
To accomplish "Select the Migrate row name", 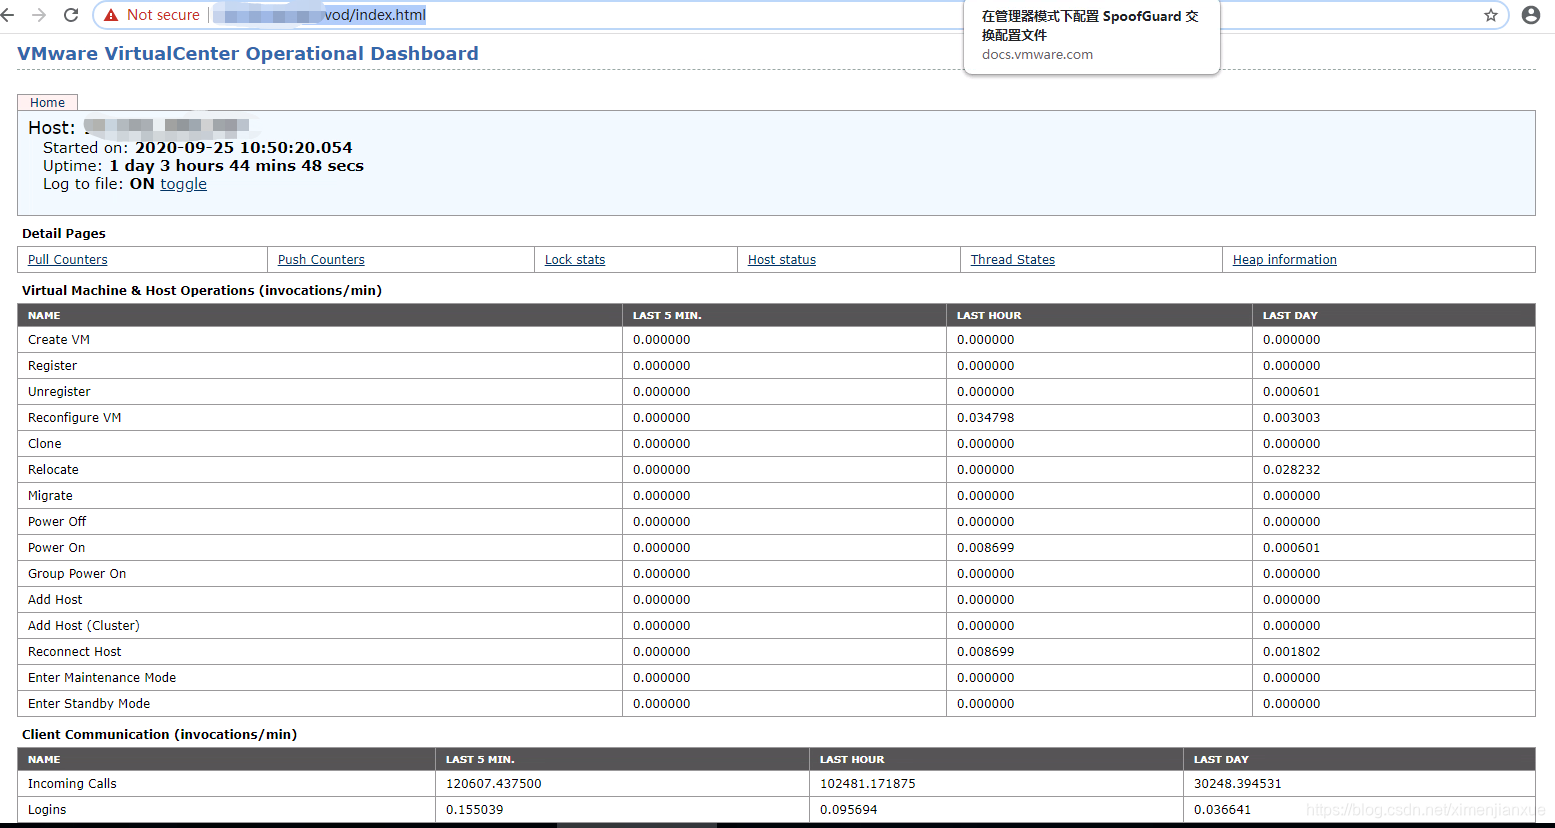I will 50,496.
